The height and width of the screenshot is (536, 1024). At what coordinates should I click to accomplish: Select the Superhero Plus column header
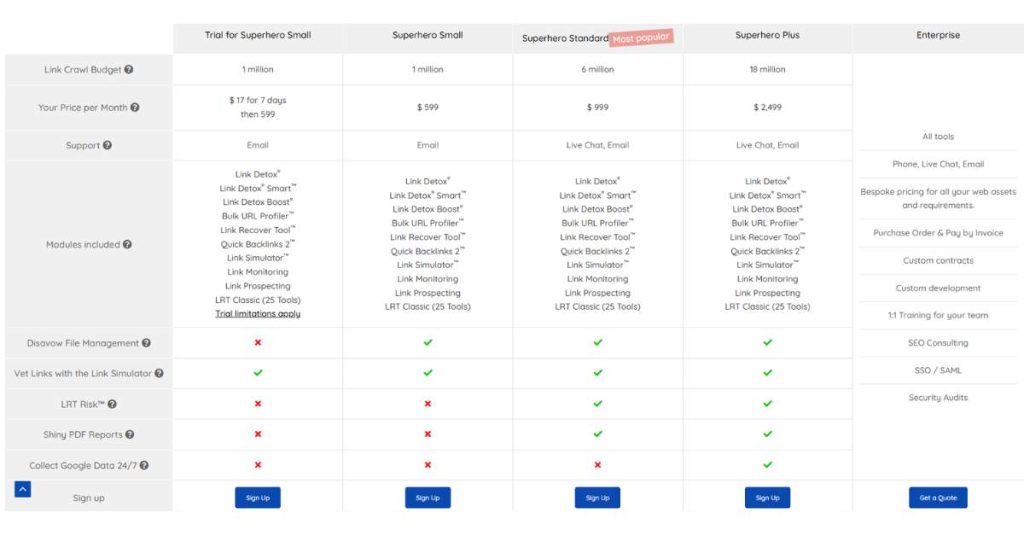pos(767,36)
